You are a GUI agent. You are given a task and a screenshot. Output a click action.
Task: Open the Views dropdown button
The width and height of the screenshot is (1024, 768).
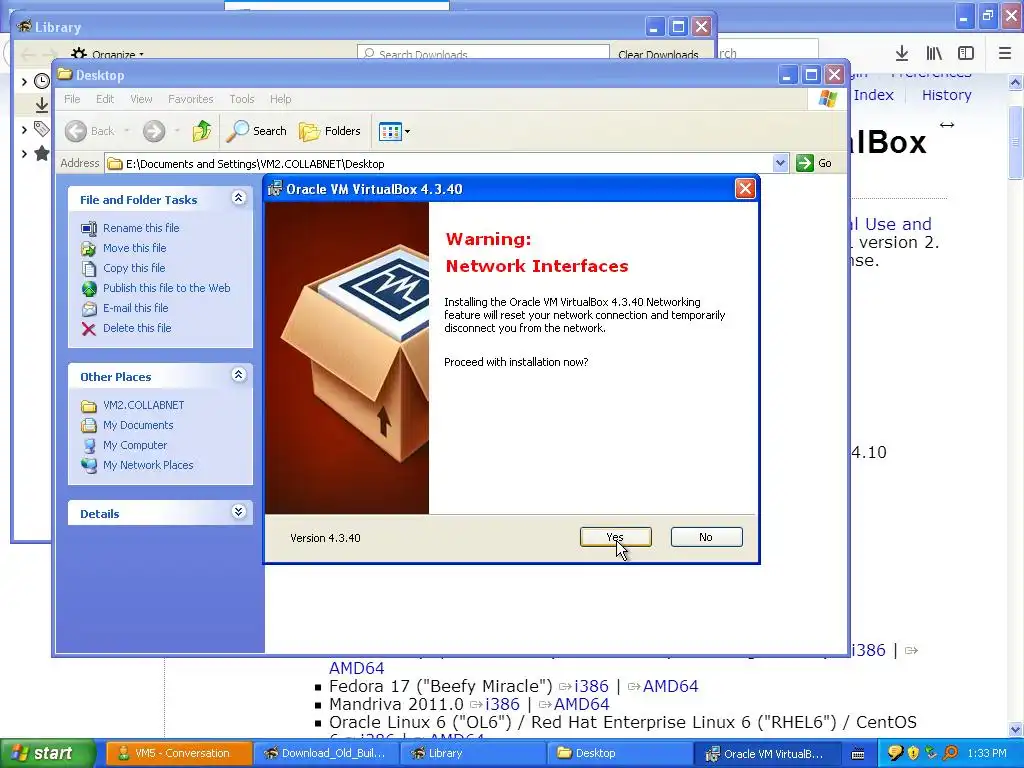[394, 131]
